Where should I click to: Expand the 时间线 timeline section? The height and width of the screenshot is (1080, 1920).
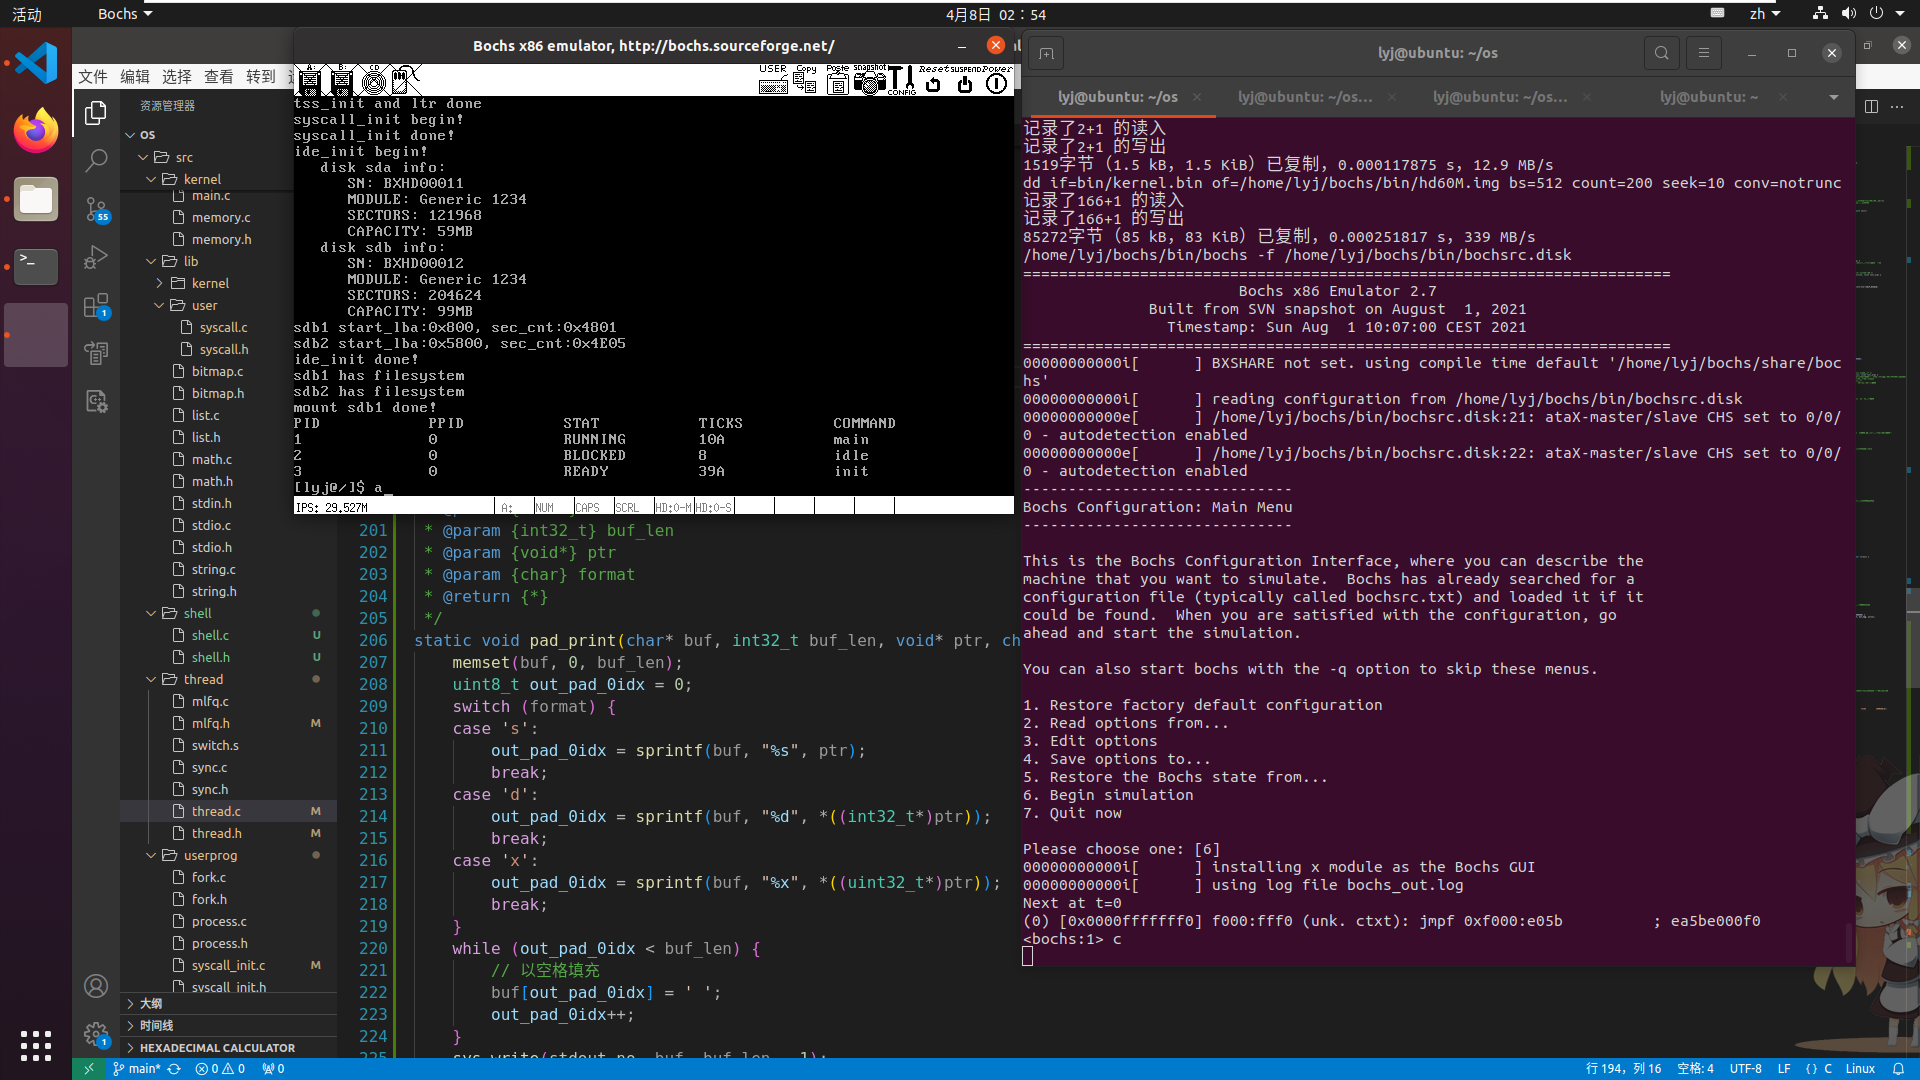(x=228, y=1025)
